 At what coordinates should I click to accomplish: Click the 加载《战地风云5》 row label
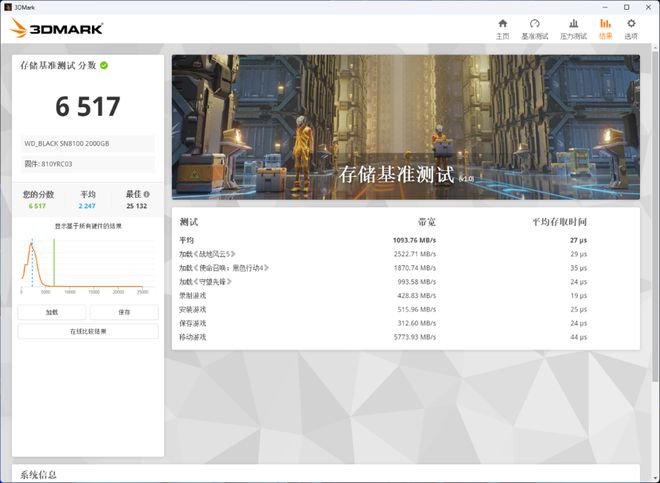[207, 254]
